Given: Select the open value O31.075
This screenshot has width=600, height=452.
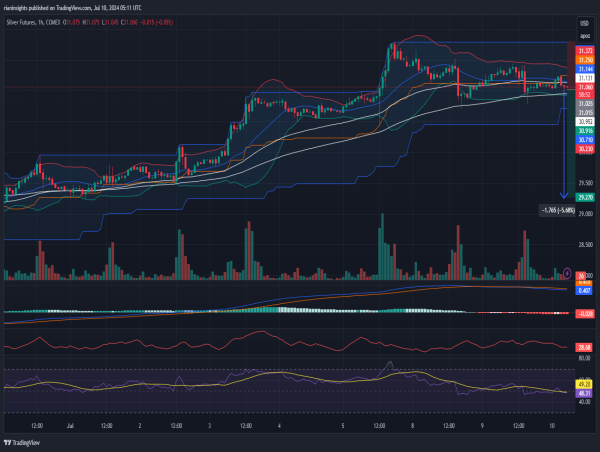Looking at the screenshot, I should click(x=72, y=23).
